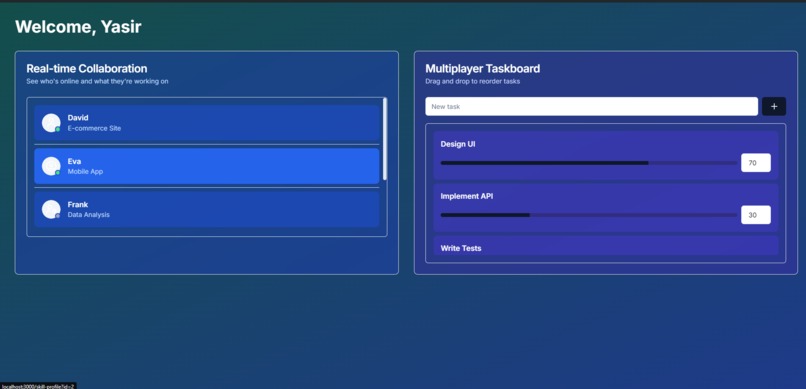Click the collaborators list scrollbar
Screen dimensions: 806x389
(385, 139)
